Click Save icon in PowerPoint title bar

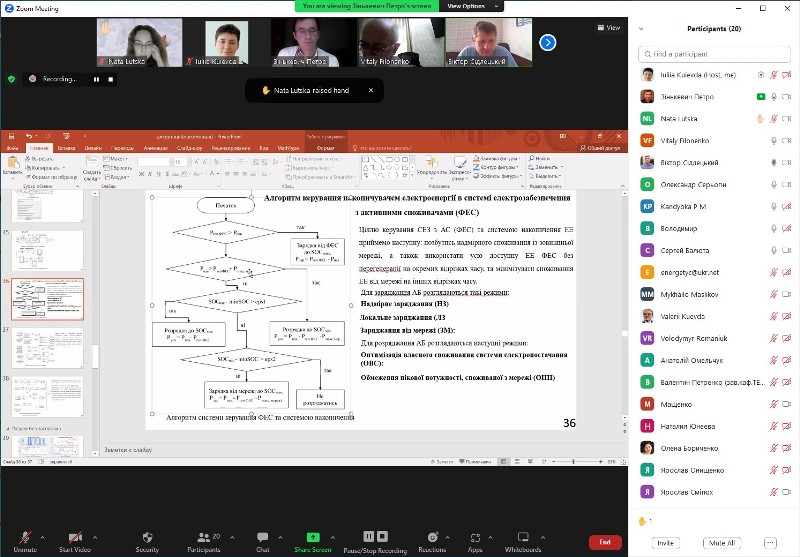click(11, 136)
